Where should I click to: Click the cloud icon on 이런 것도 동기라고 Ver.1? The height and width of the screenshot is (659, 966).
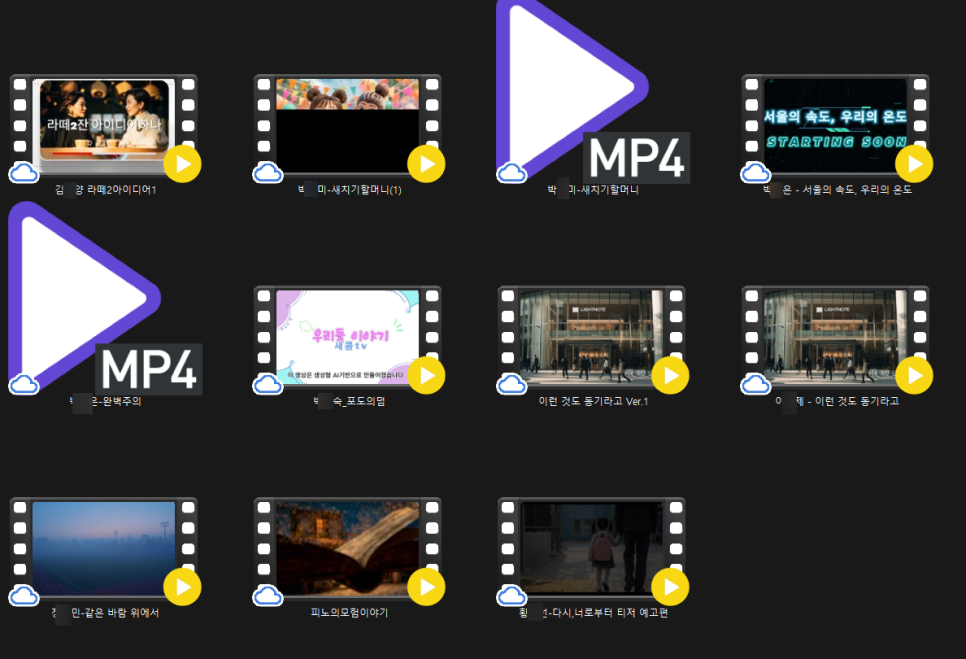coord(512,384)
